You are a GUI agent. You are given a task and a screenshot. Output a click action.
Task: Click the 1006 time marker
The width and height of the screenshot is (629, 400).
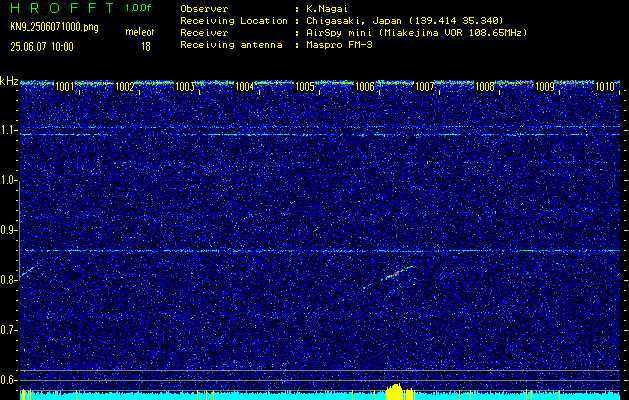coord(365,87)
